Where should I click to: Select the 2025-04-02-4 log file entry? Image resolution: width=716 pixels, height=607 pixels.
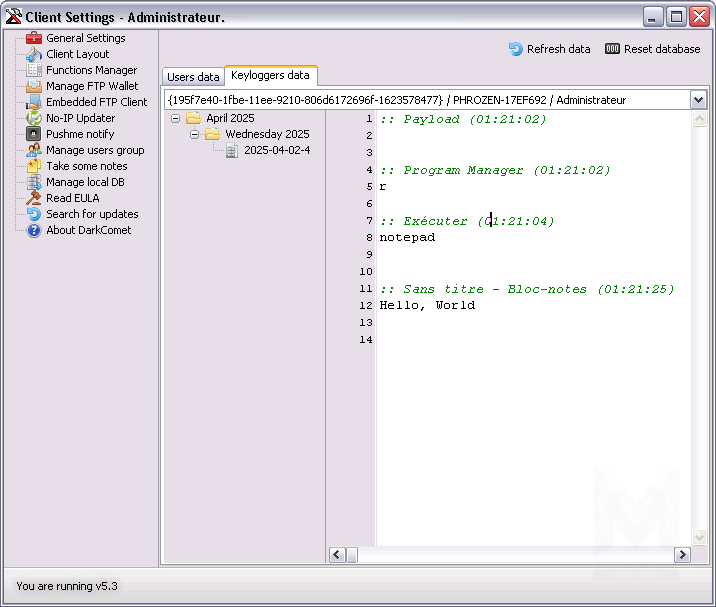coord(277,150)
